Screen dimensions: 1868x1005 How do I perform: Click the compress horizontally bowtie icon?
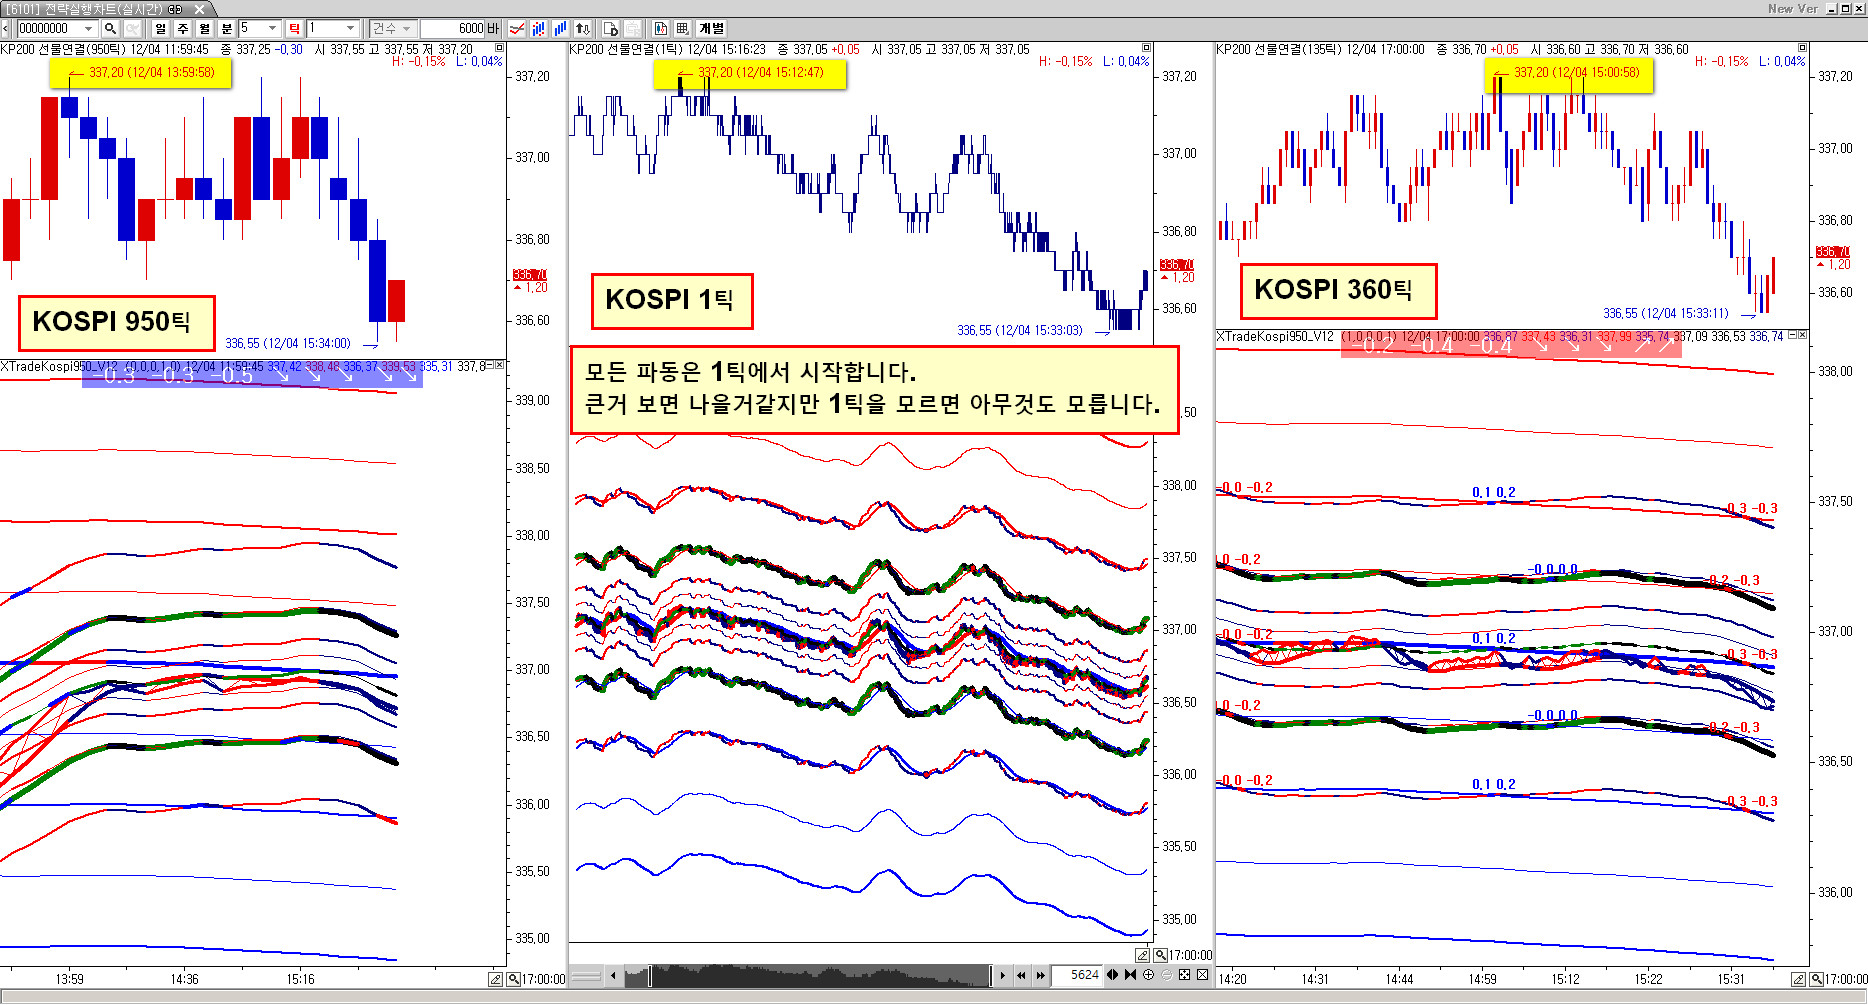[x=1130, y=975]
